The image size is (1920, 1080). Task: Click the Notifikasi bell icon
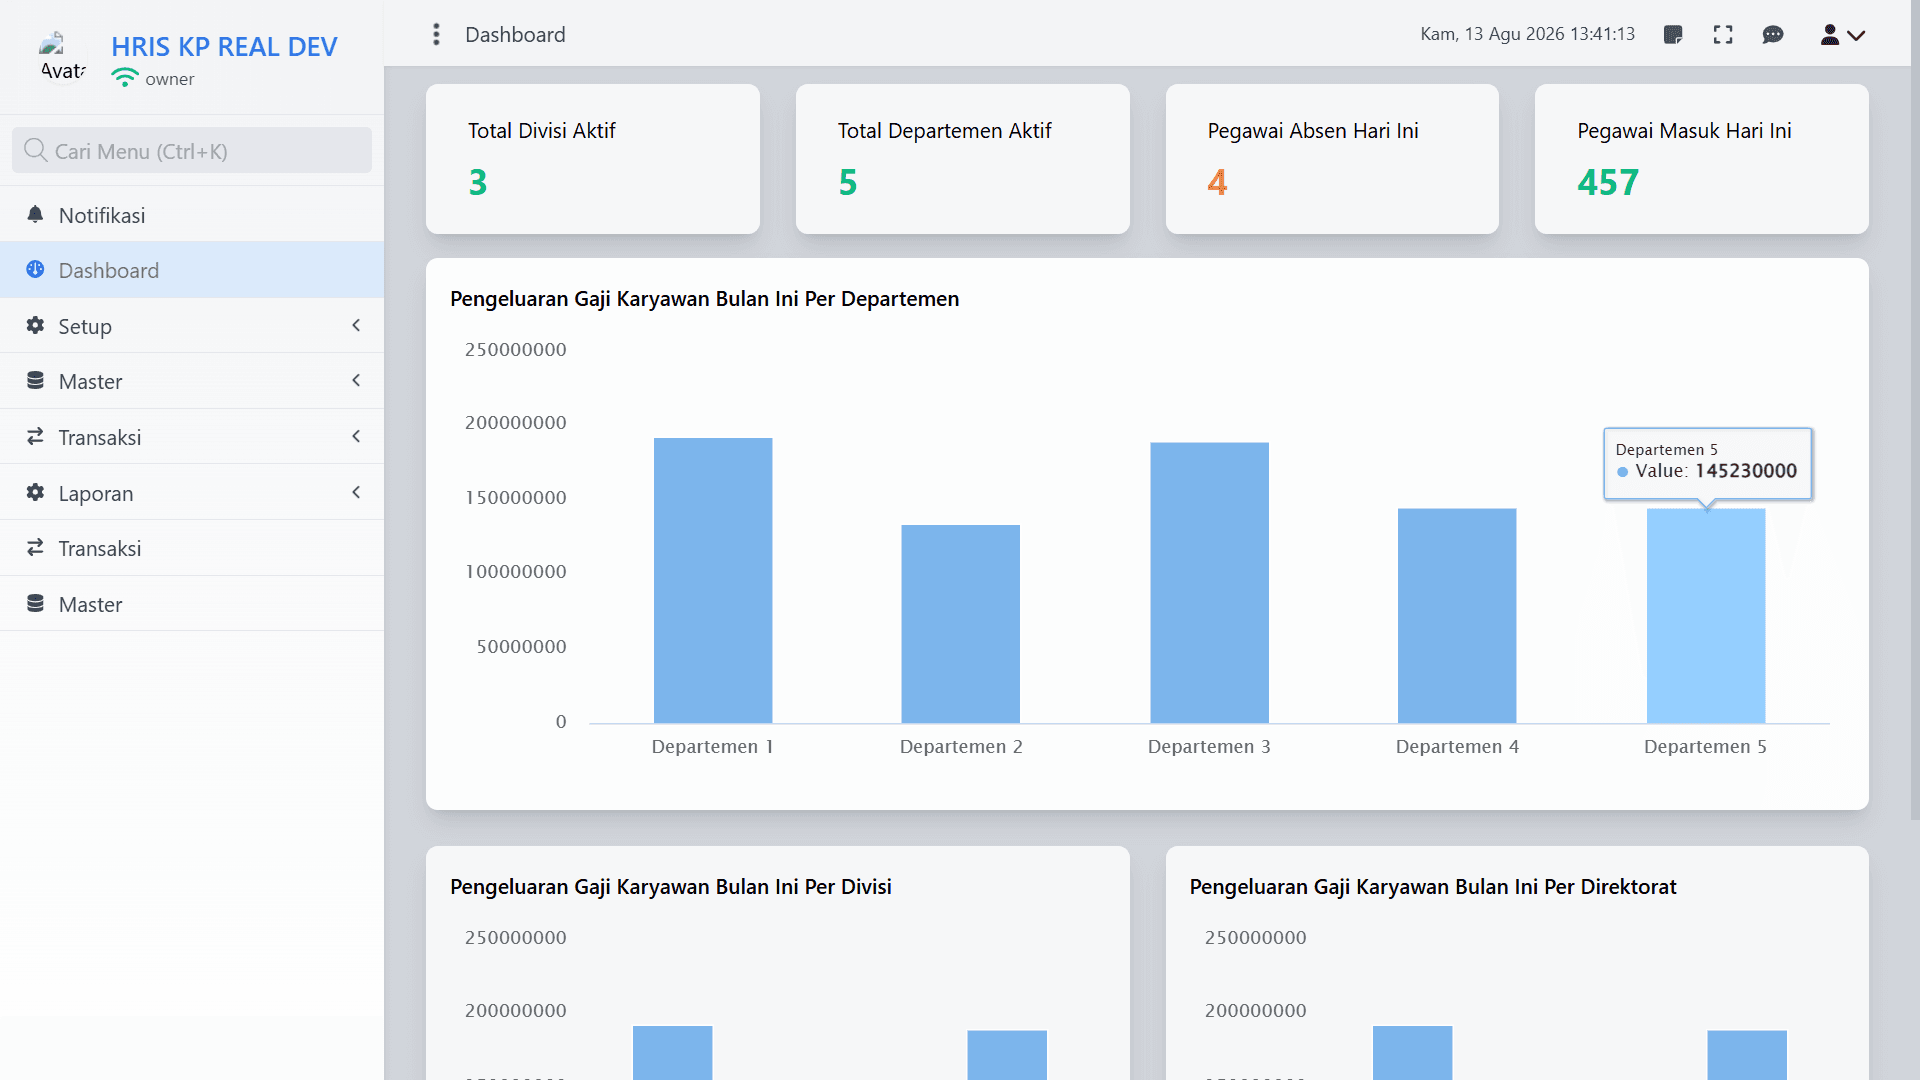[35, 214]
